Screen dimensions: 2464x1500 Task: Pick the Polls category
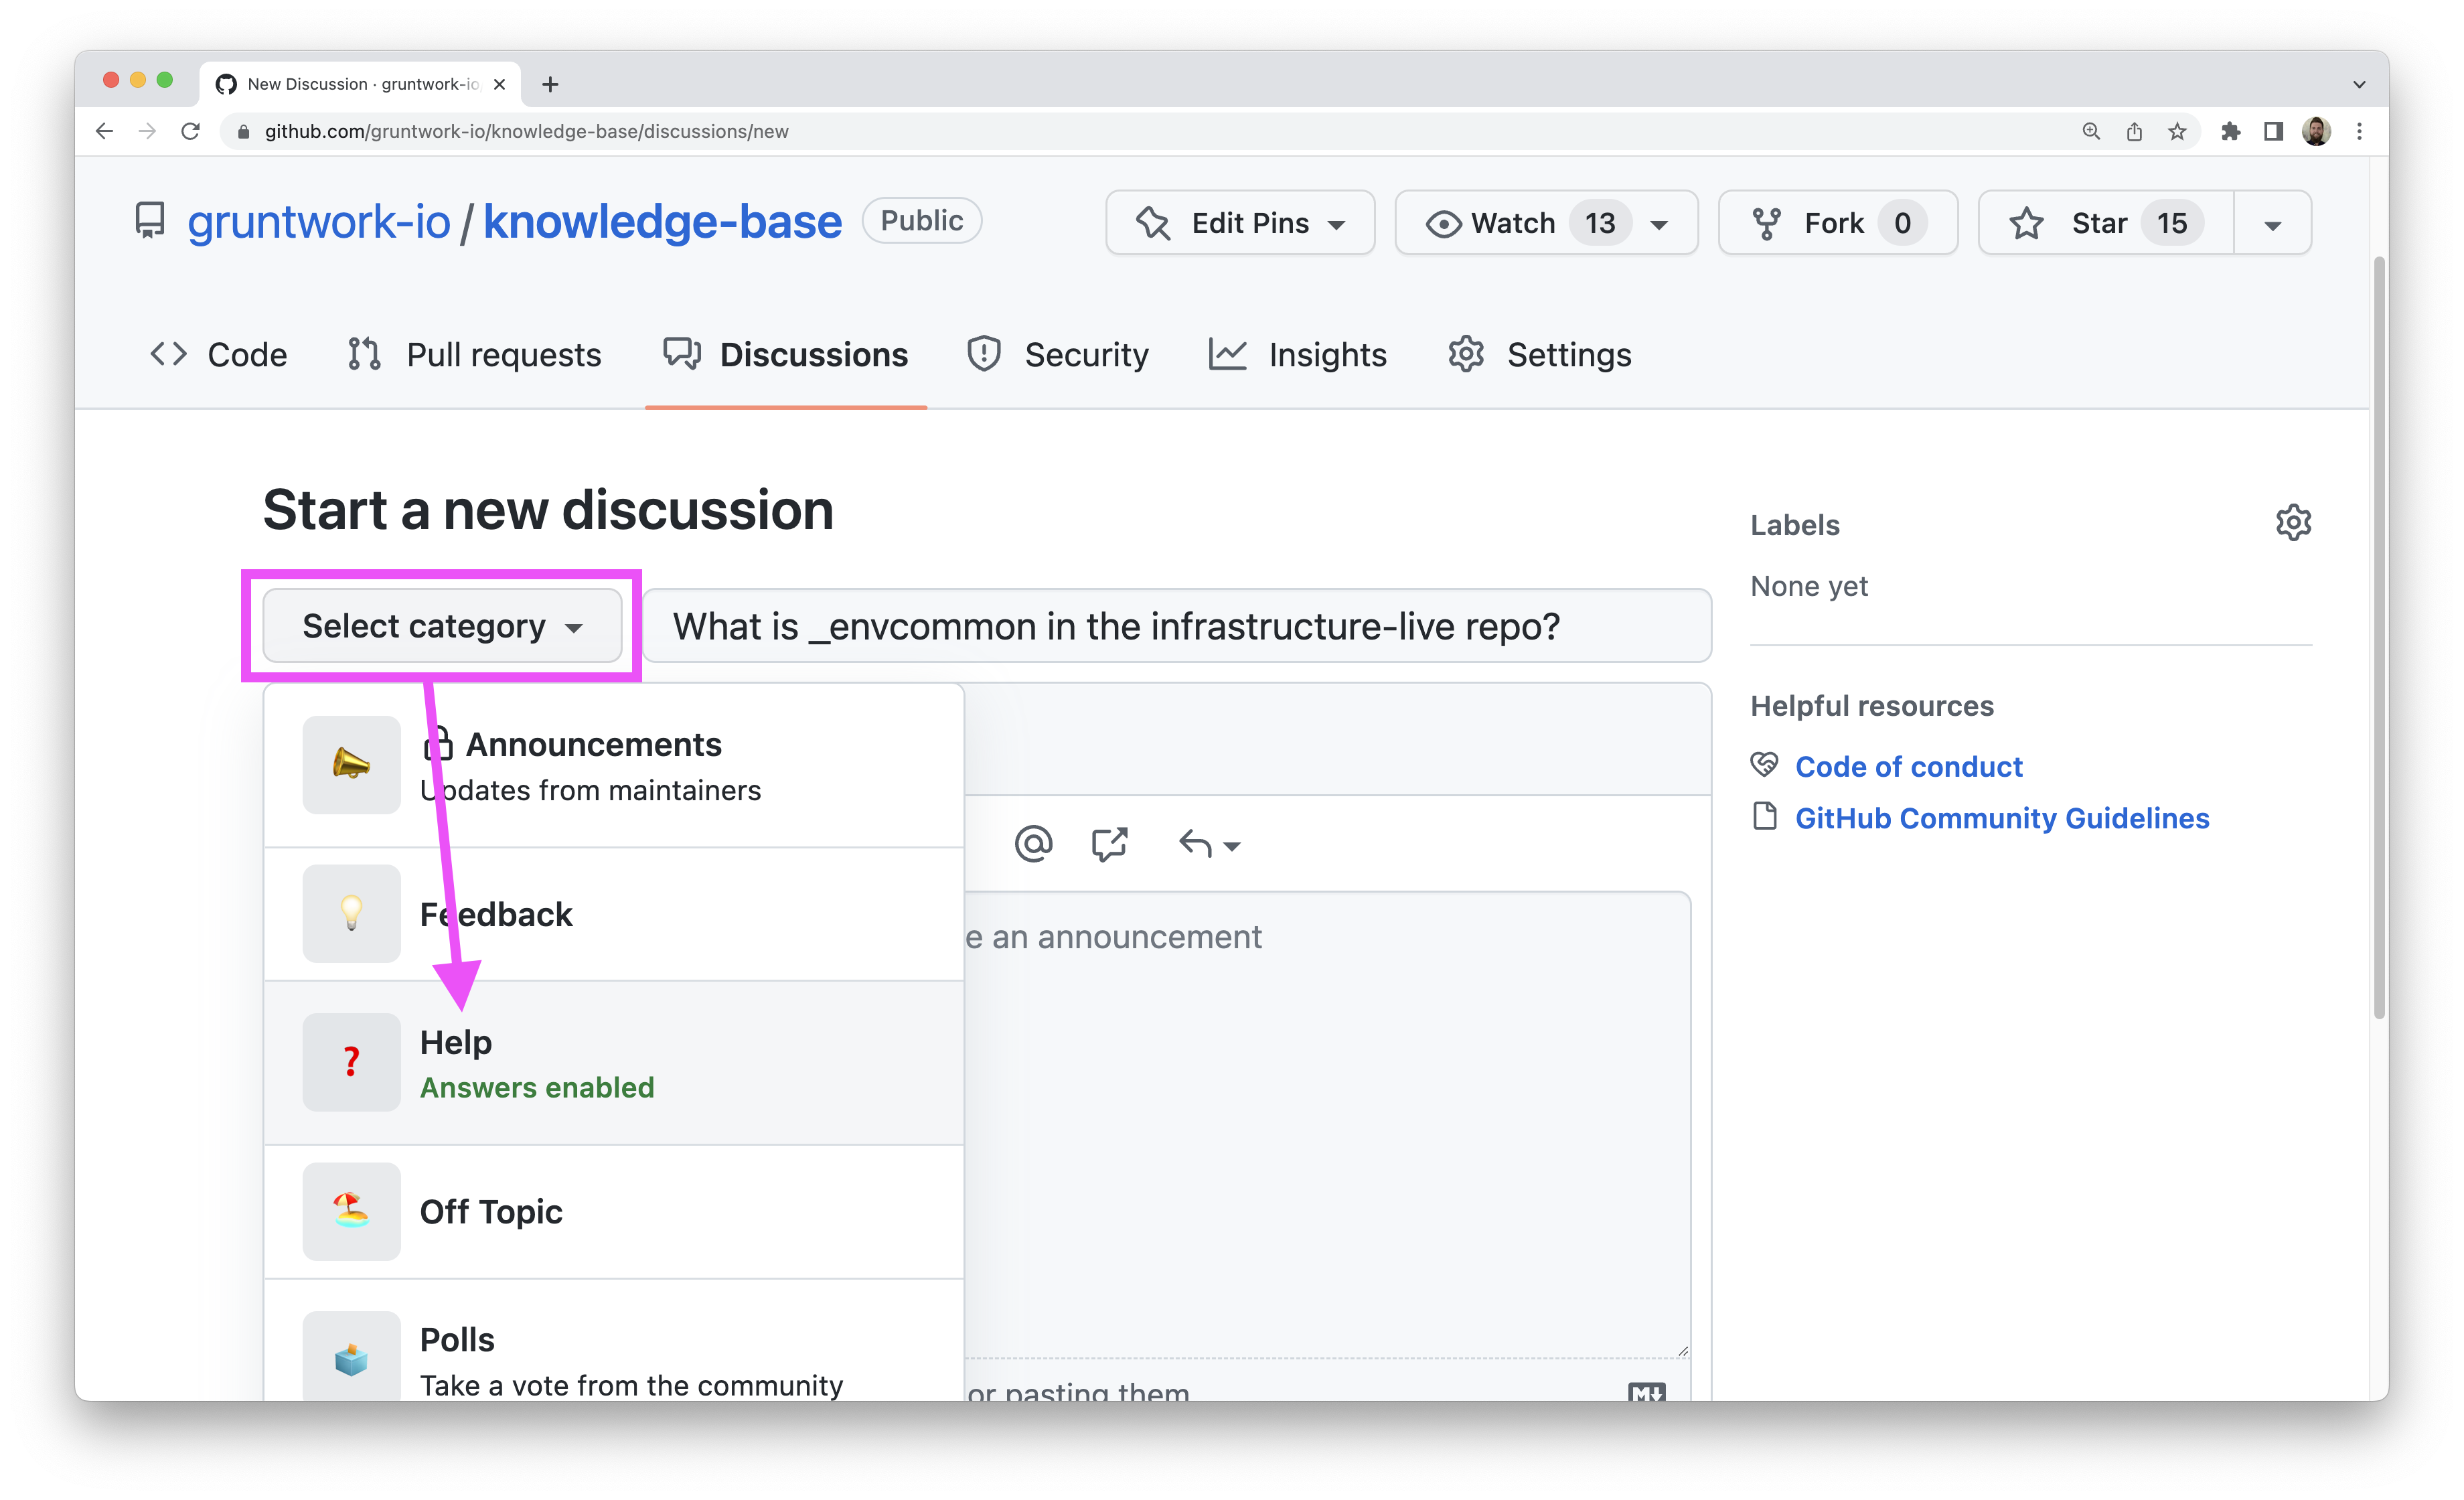[x=614, y=1340]
